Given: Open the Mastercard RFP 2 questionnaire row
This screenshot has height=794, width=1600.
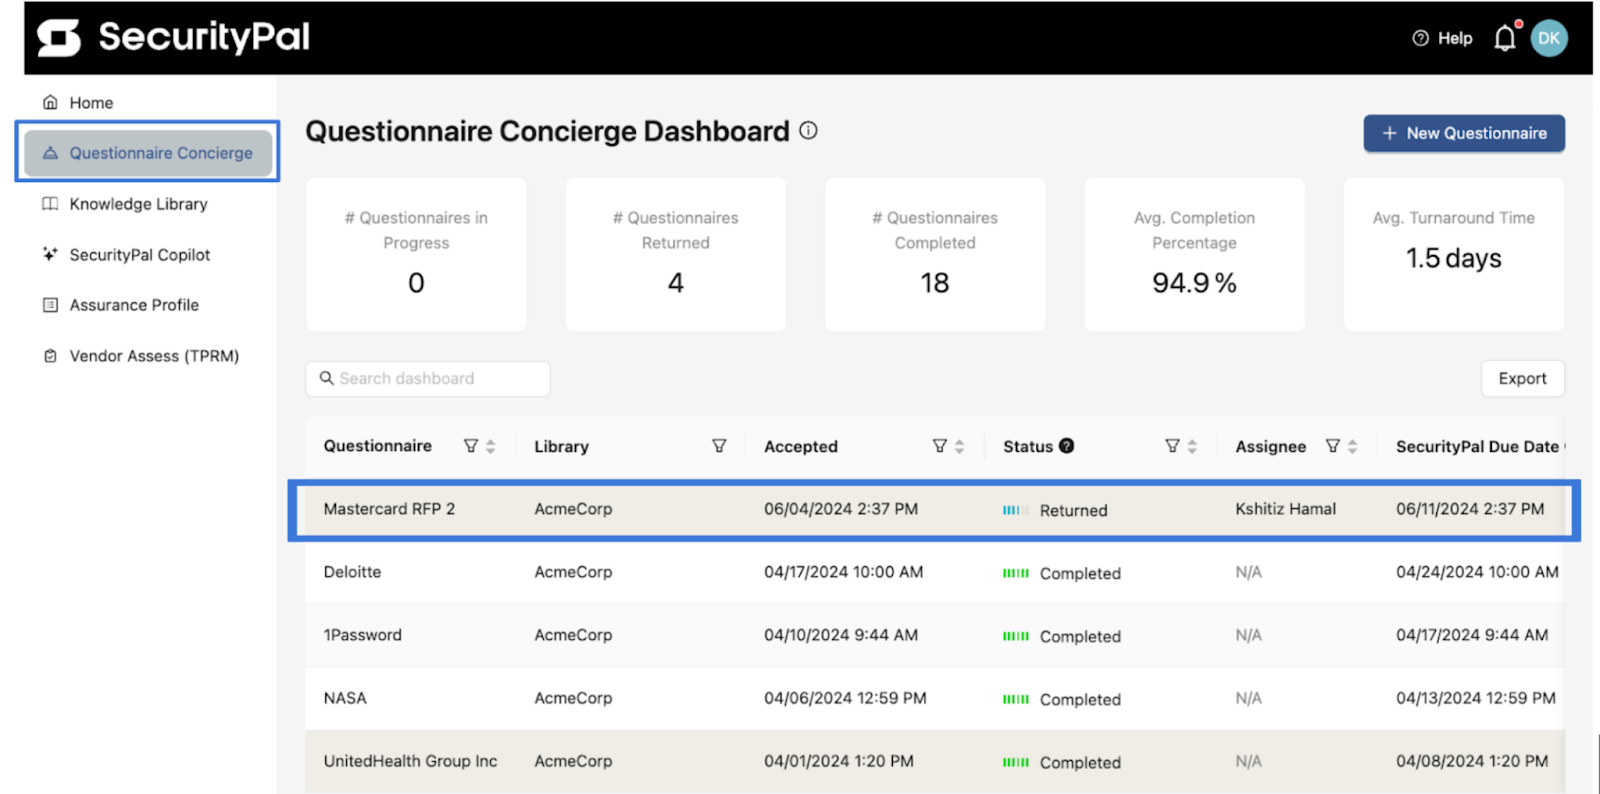Looking at the screenshot, I should (x=934, y=510).
